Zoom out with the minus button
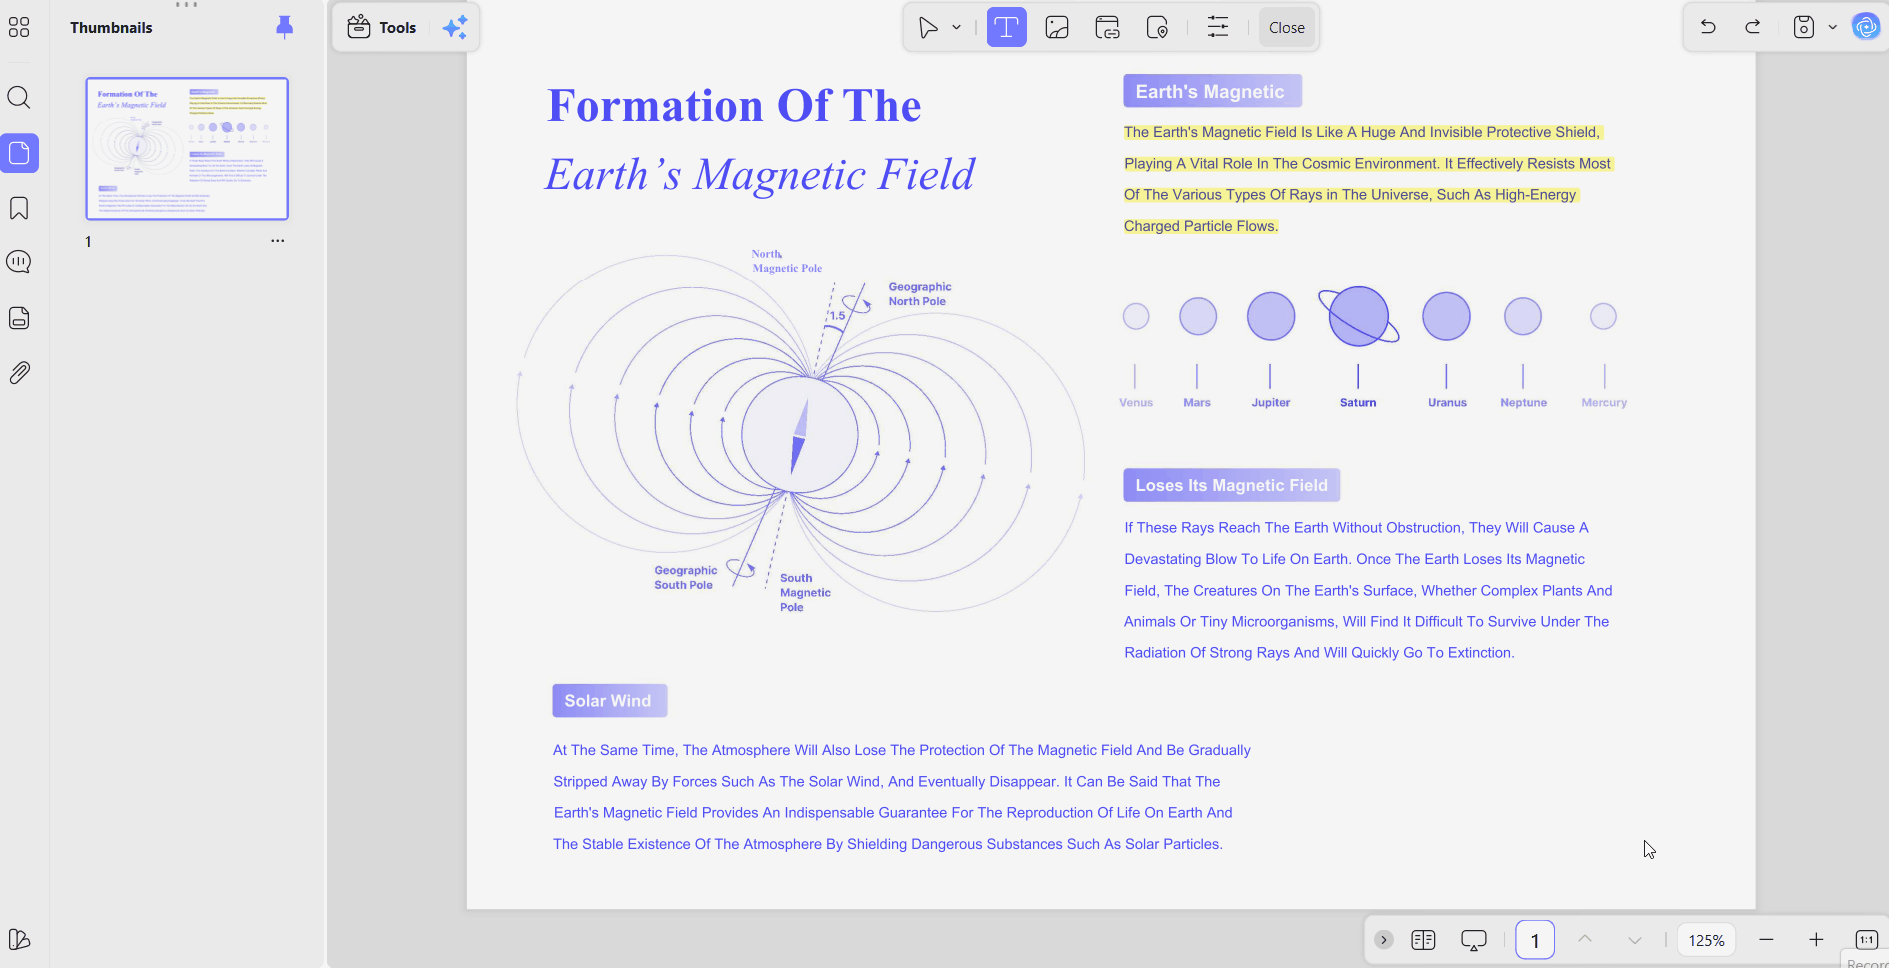 pos(1766,940)
